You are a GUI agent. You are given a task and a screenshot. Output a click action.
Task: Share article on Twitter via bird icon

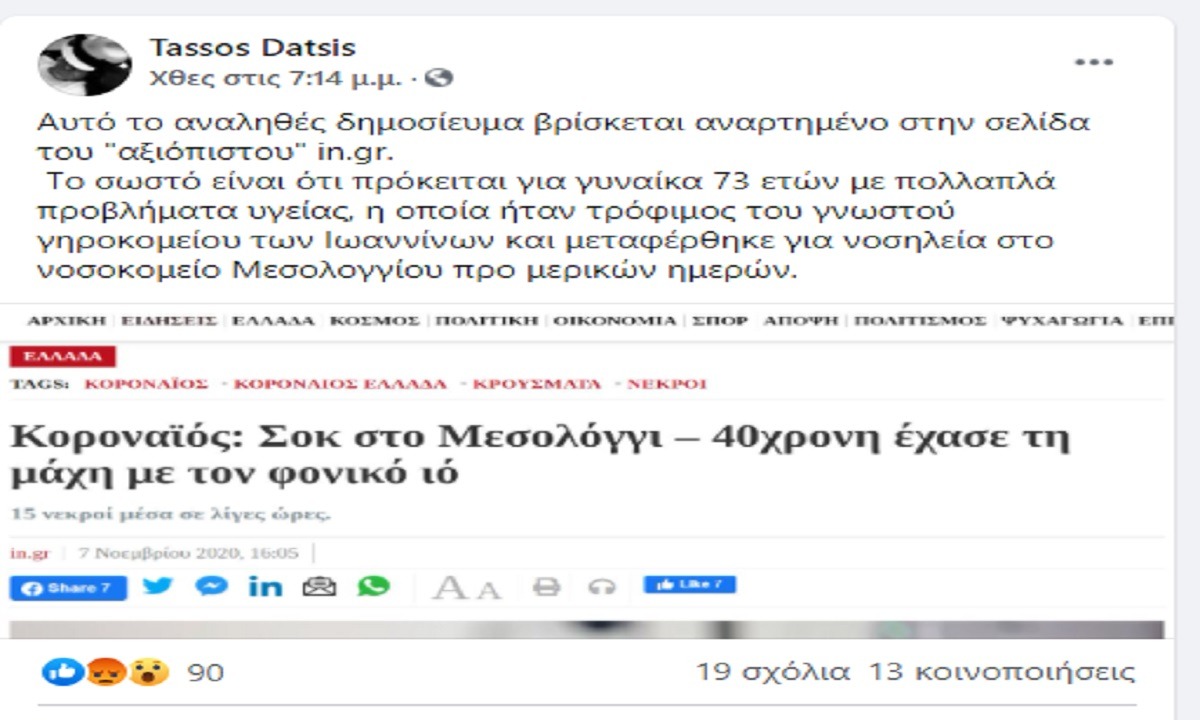pyautogui.click(x=157, y=587)
